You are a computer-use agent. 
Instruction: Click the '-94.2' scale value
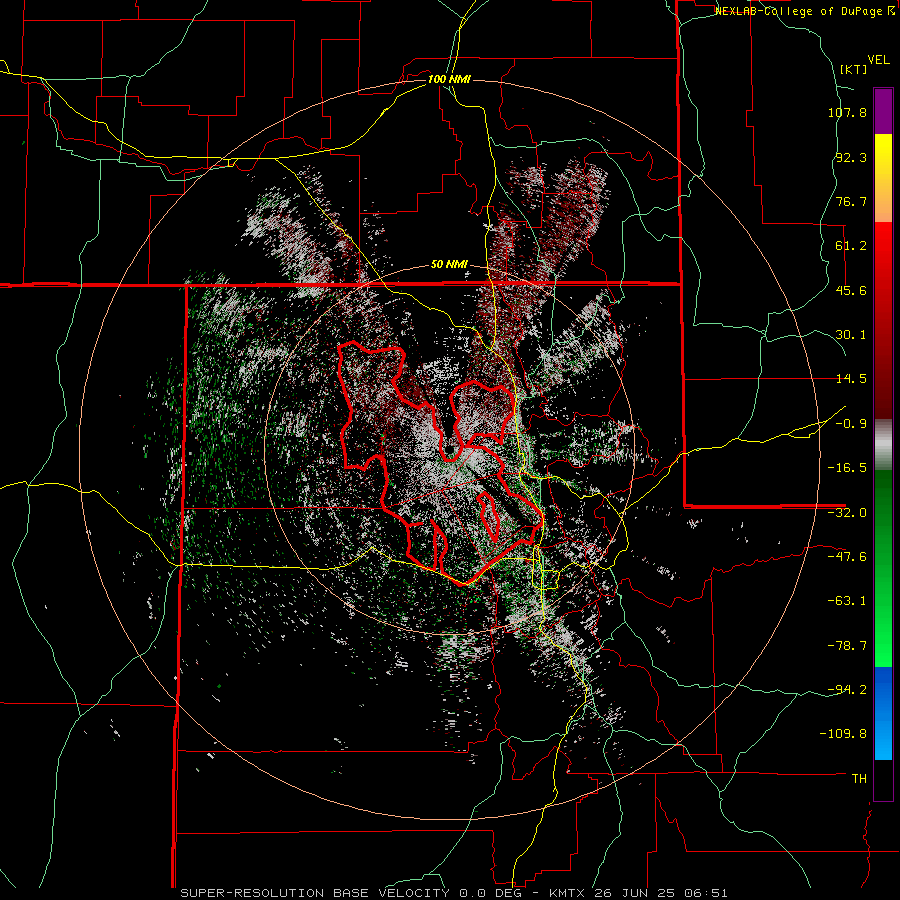847,689
